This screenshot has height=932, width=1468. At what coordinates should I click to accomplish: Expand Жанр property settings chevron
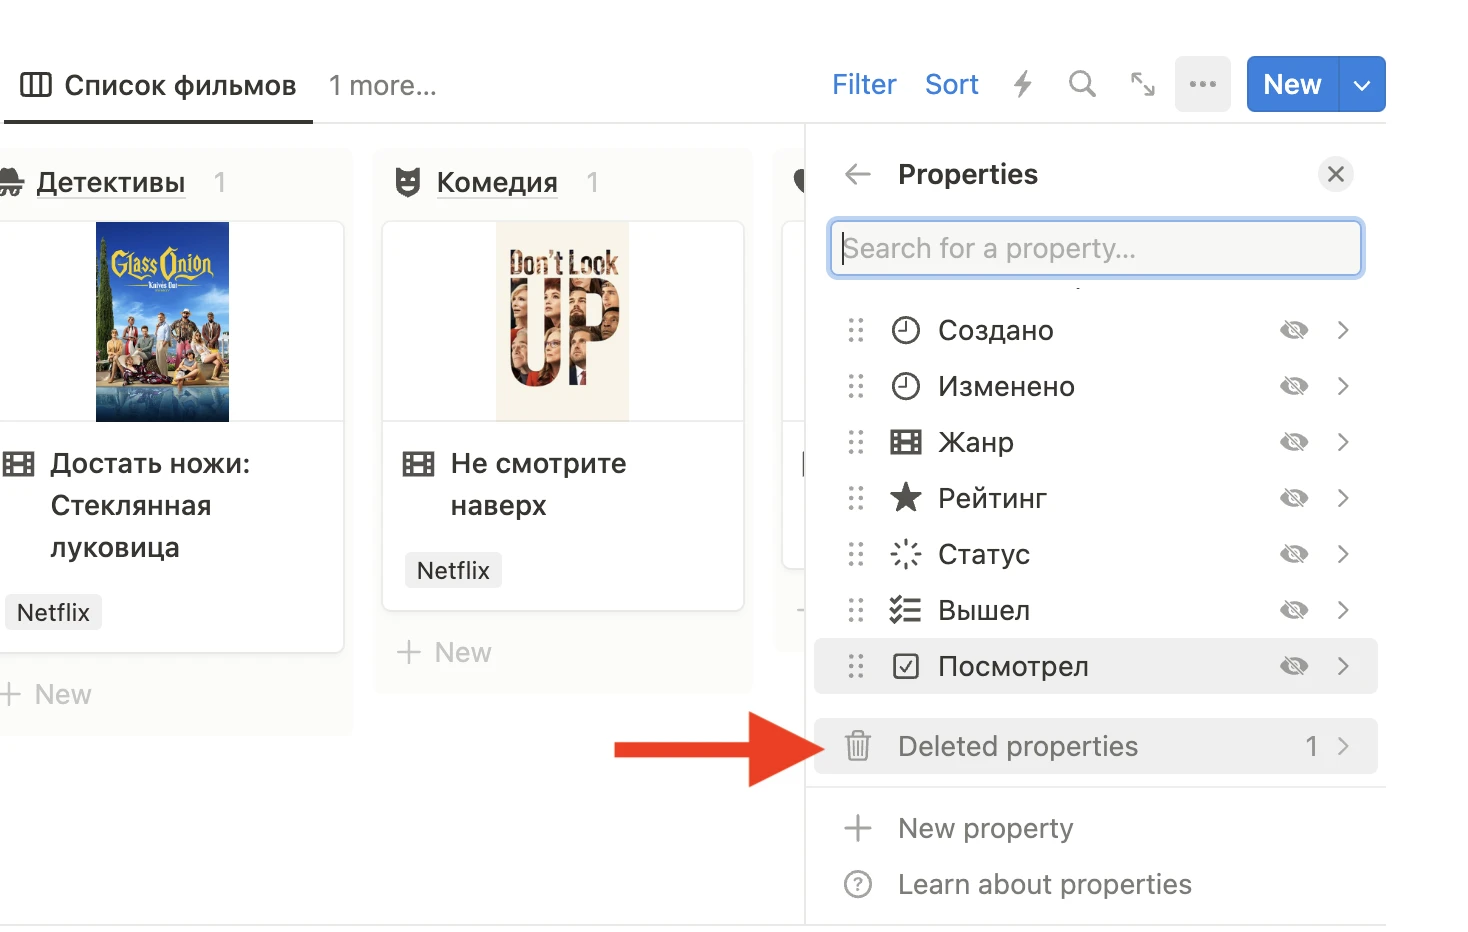[1343, 442]
